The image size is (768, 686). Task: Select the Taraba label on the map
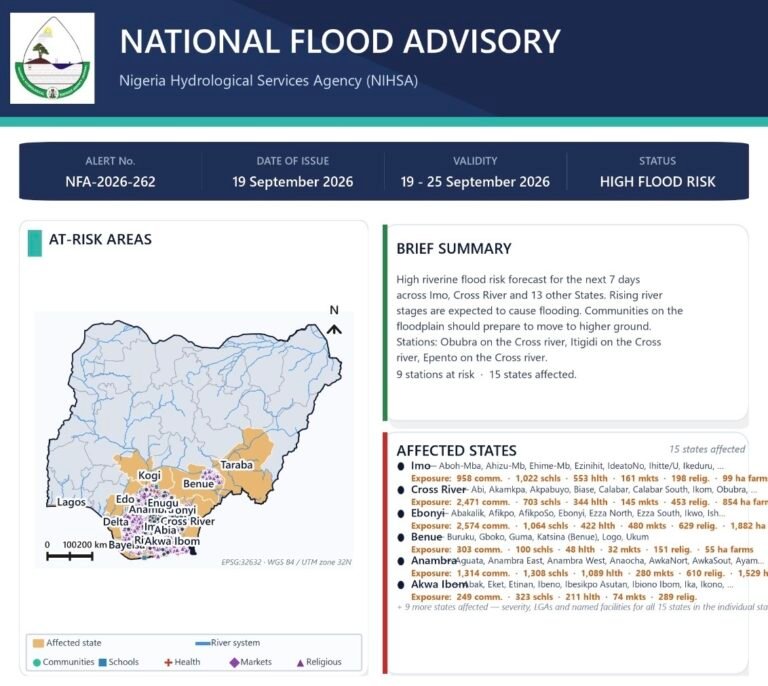point(237,465)
